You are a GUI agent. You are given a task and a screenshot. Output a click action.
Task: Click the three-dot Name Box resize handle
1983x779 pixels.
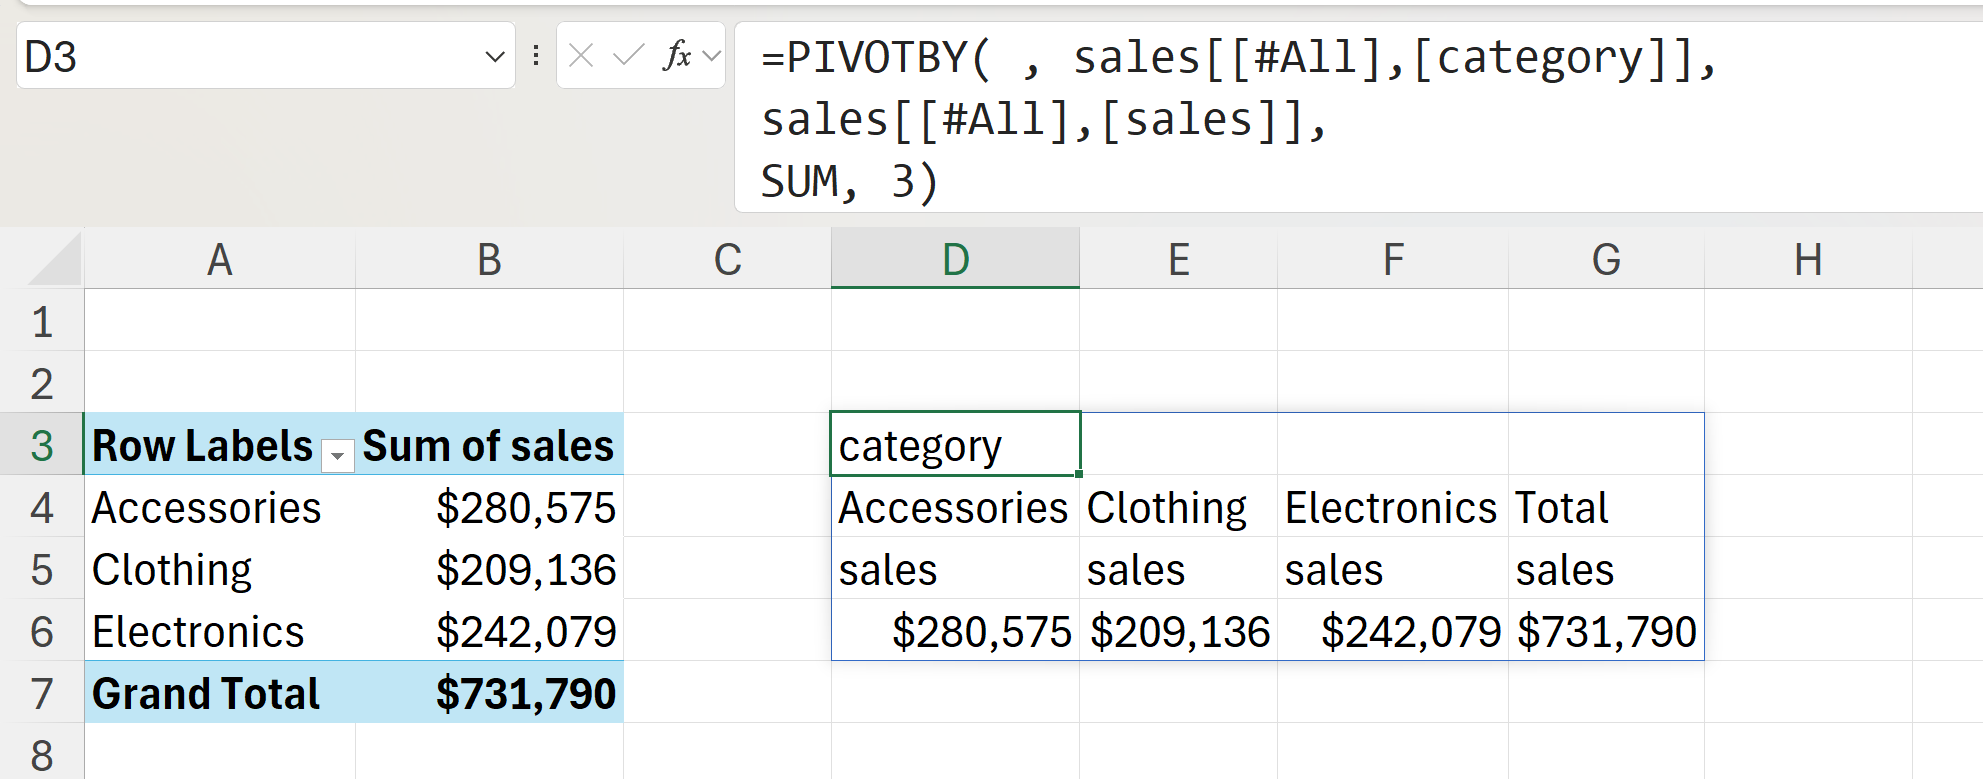point(536,56)
